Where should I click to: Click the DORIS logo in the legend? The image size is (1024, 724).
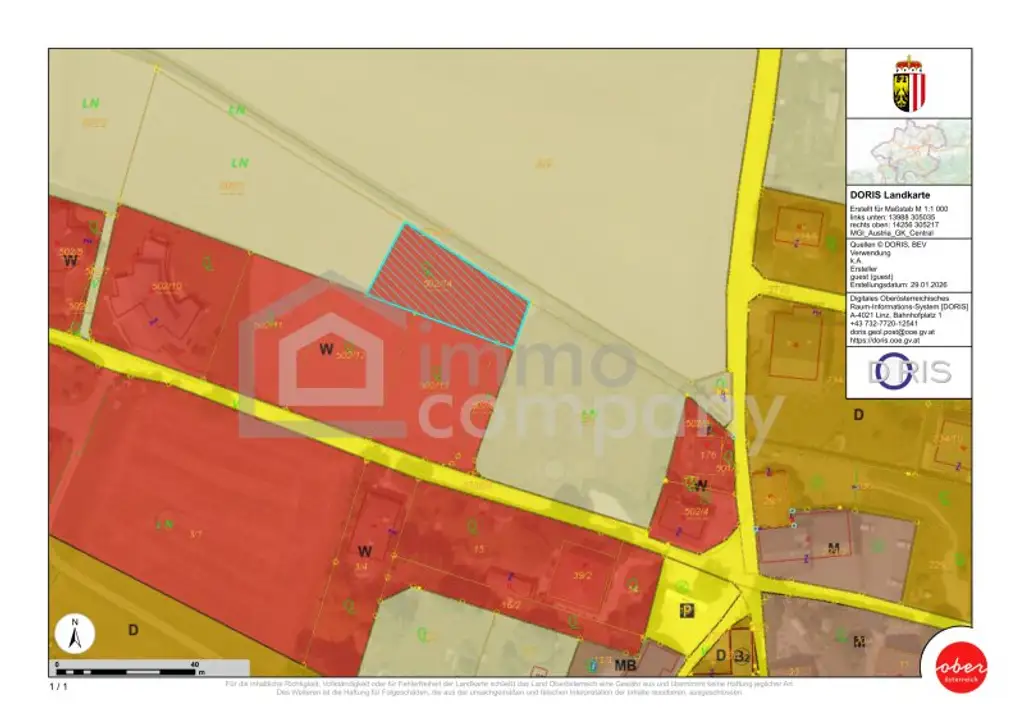click(908, 372)
